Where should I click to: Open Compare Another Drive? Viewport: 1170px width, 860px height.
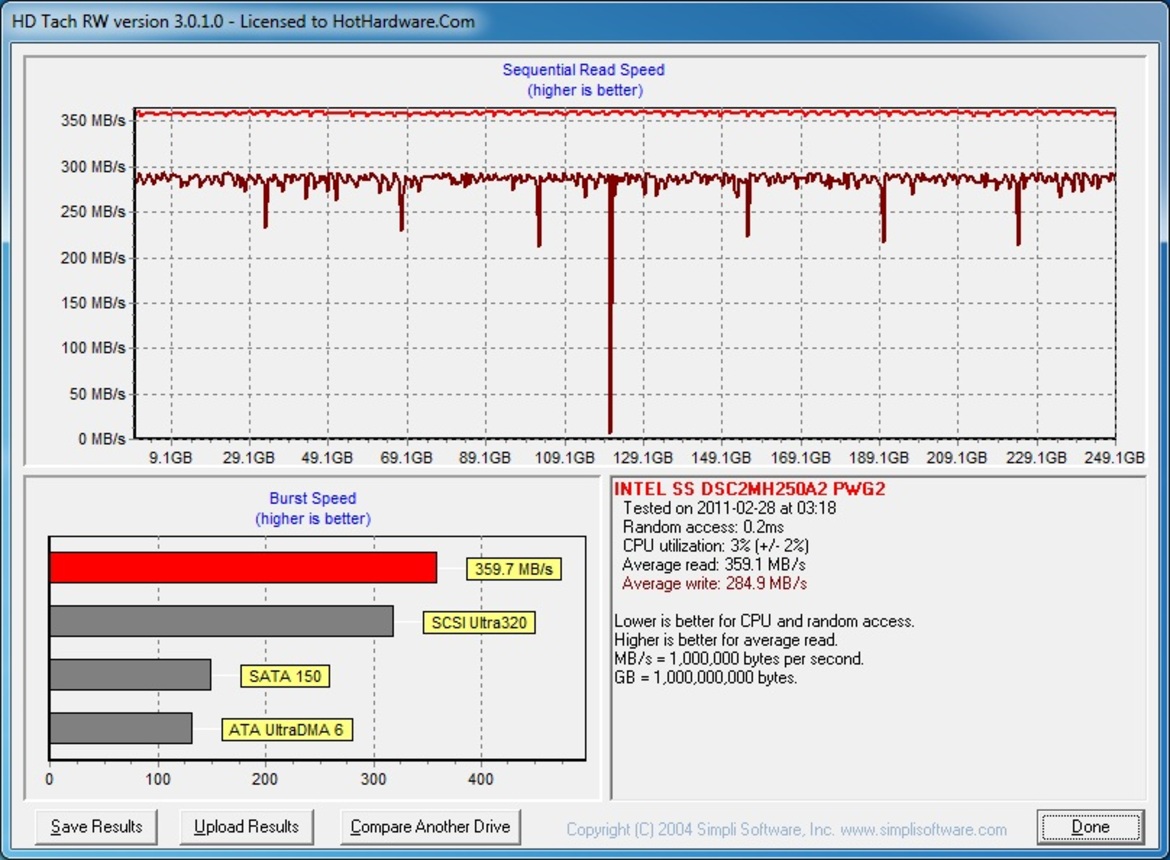pyautogui.click(x=430, y=826)
